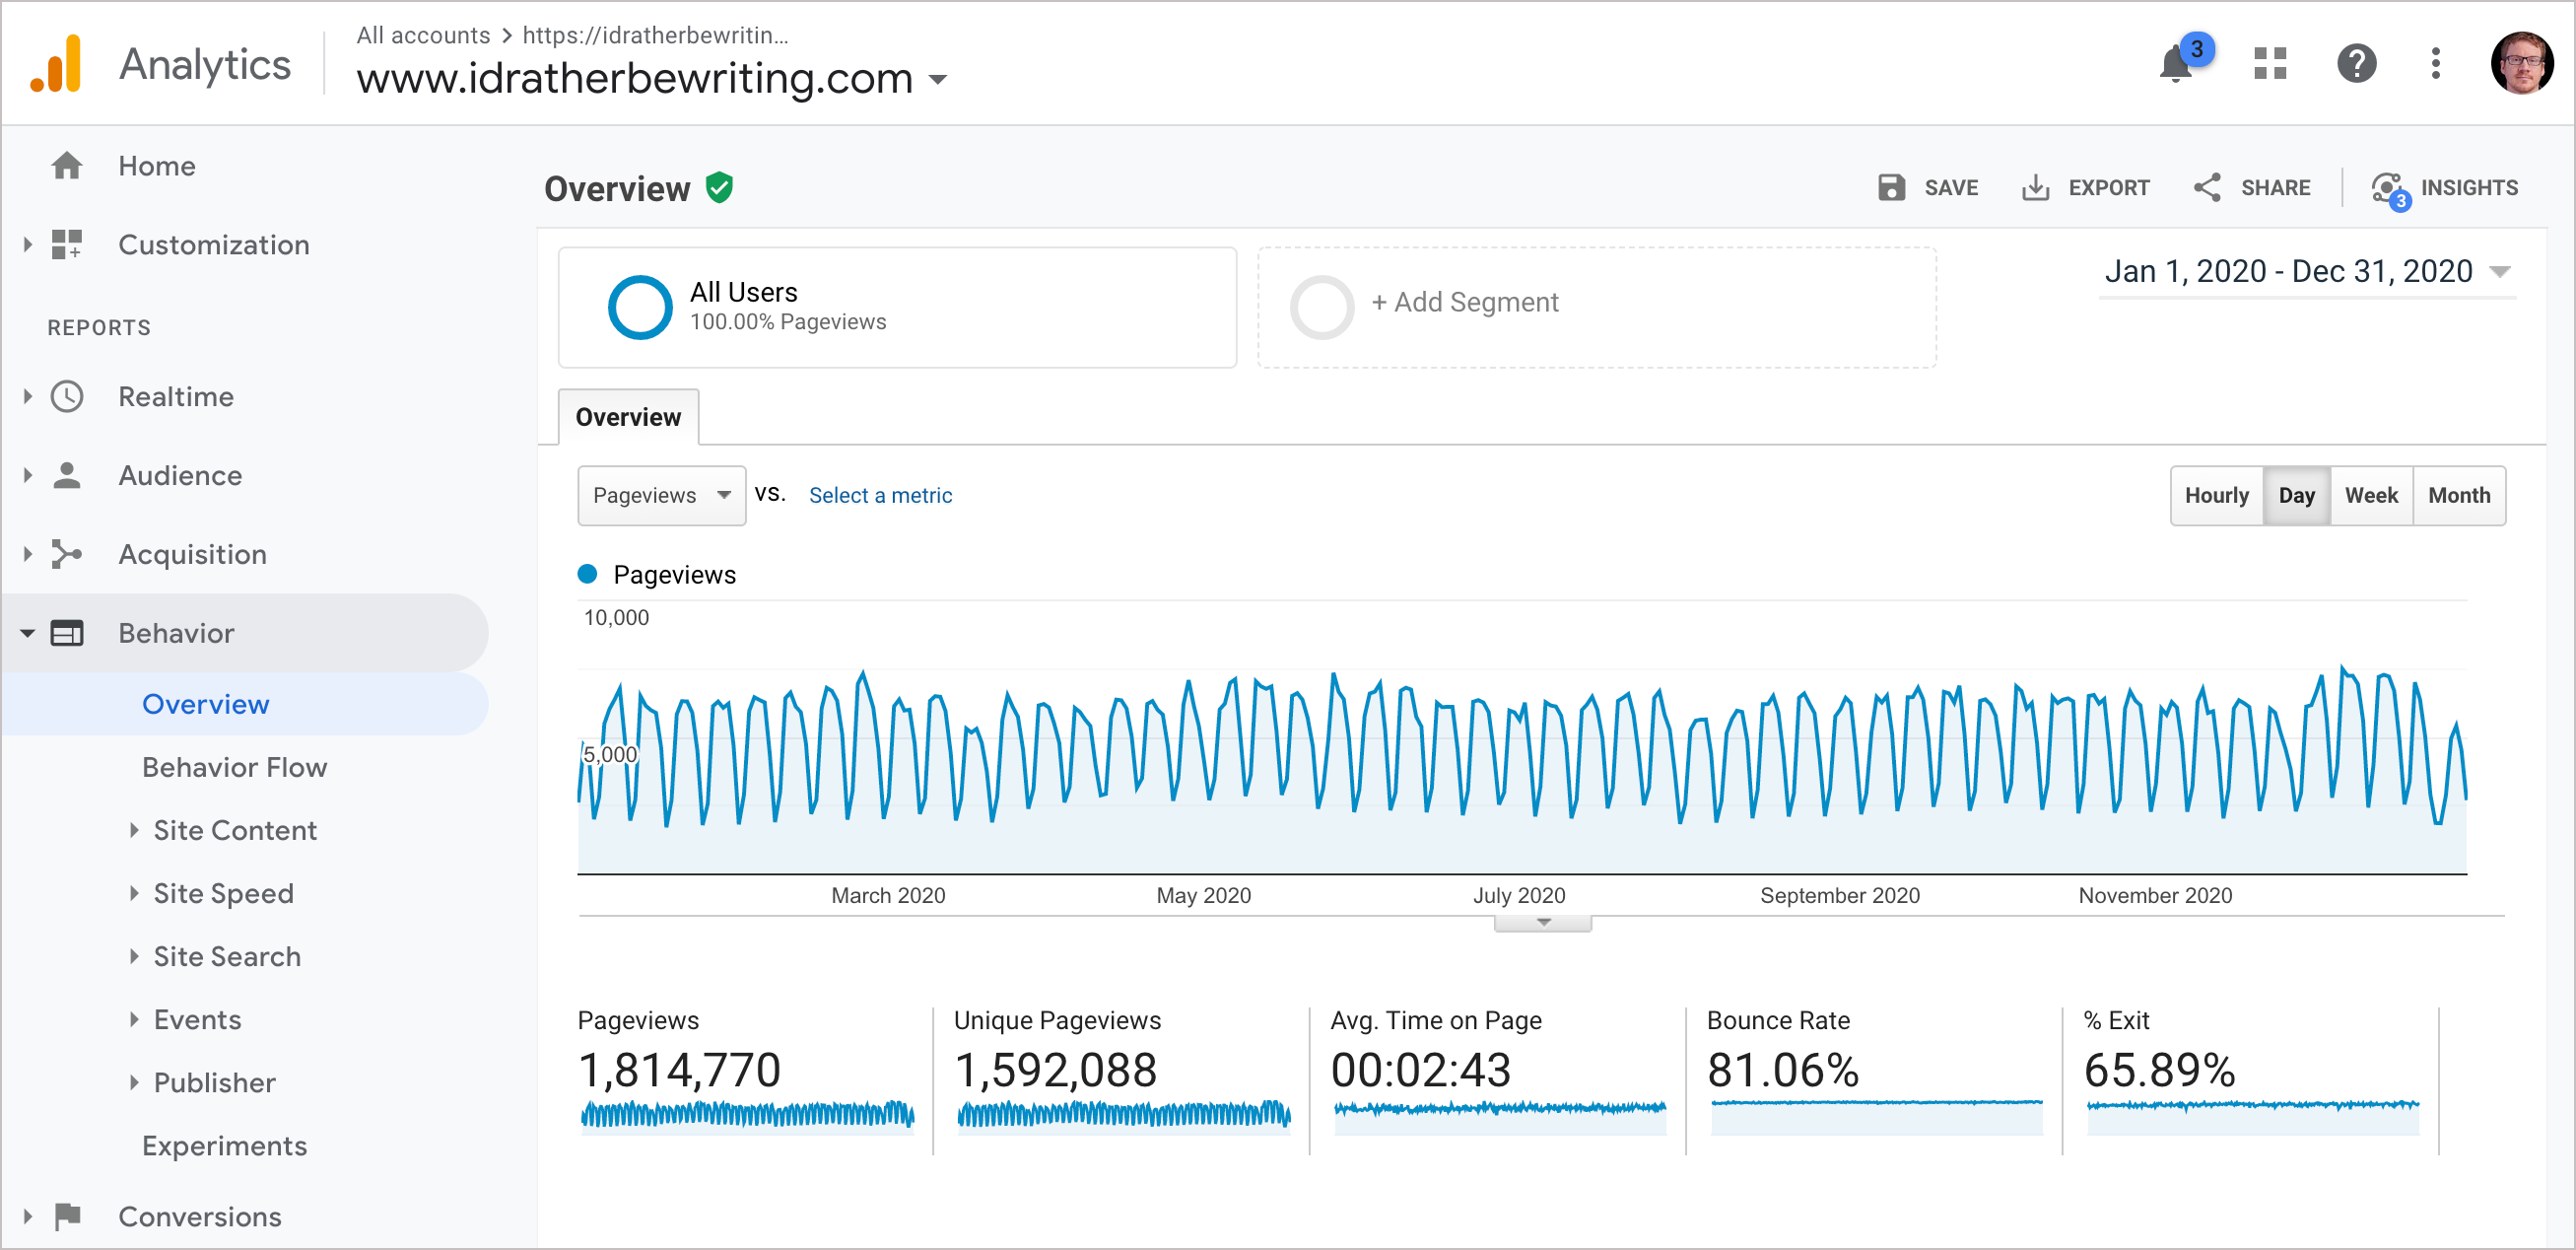Expand the Acquisition reports arrow
2576x1250 pixels.
click(x=28, y=554)
